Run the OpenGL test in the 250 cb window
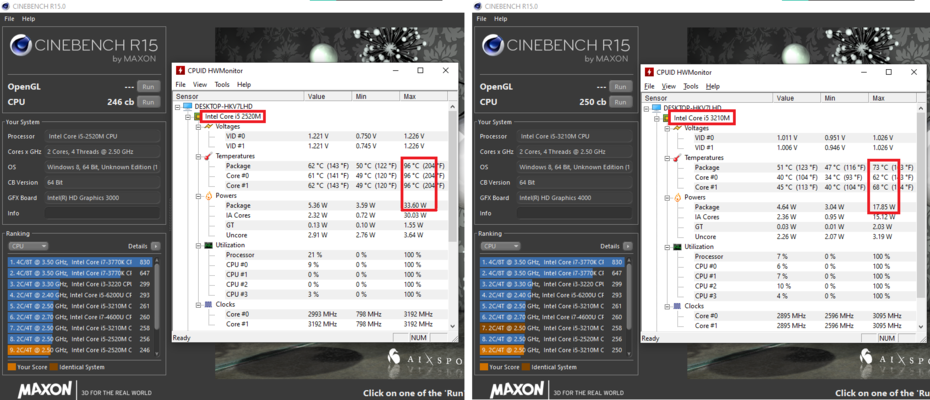This screenshot has height=400, width=930. (x=620, y=86)
